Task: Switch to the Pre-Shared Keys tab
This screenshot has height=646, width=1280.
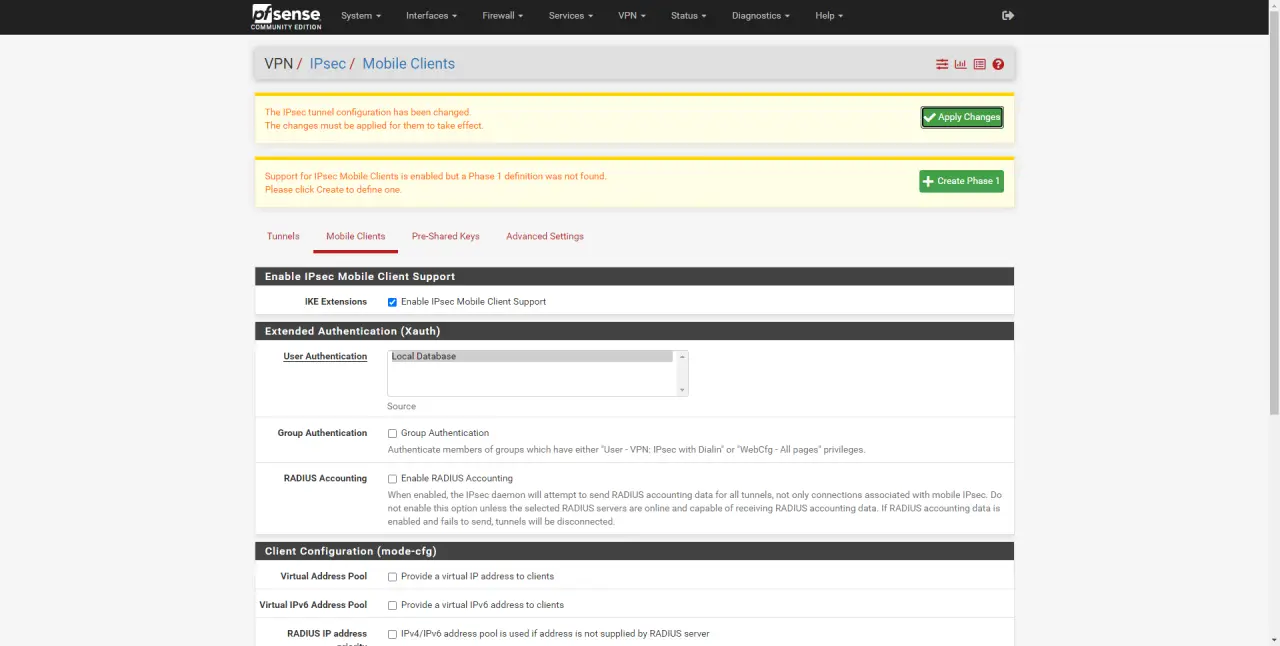Action: pyautogui.click(x=445, y=237)
